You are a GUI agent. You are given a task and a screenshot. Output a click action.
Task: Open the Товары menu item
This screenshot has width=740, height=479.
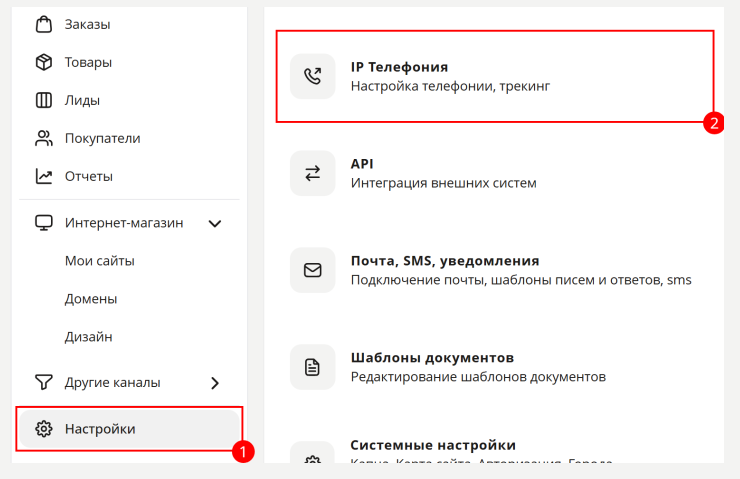point(88,62)
